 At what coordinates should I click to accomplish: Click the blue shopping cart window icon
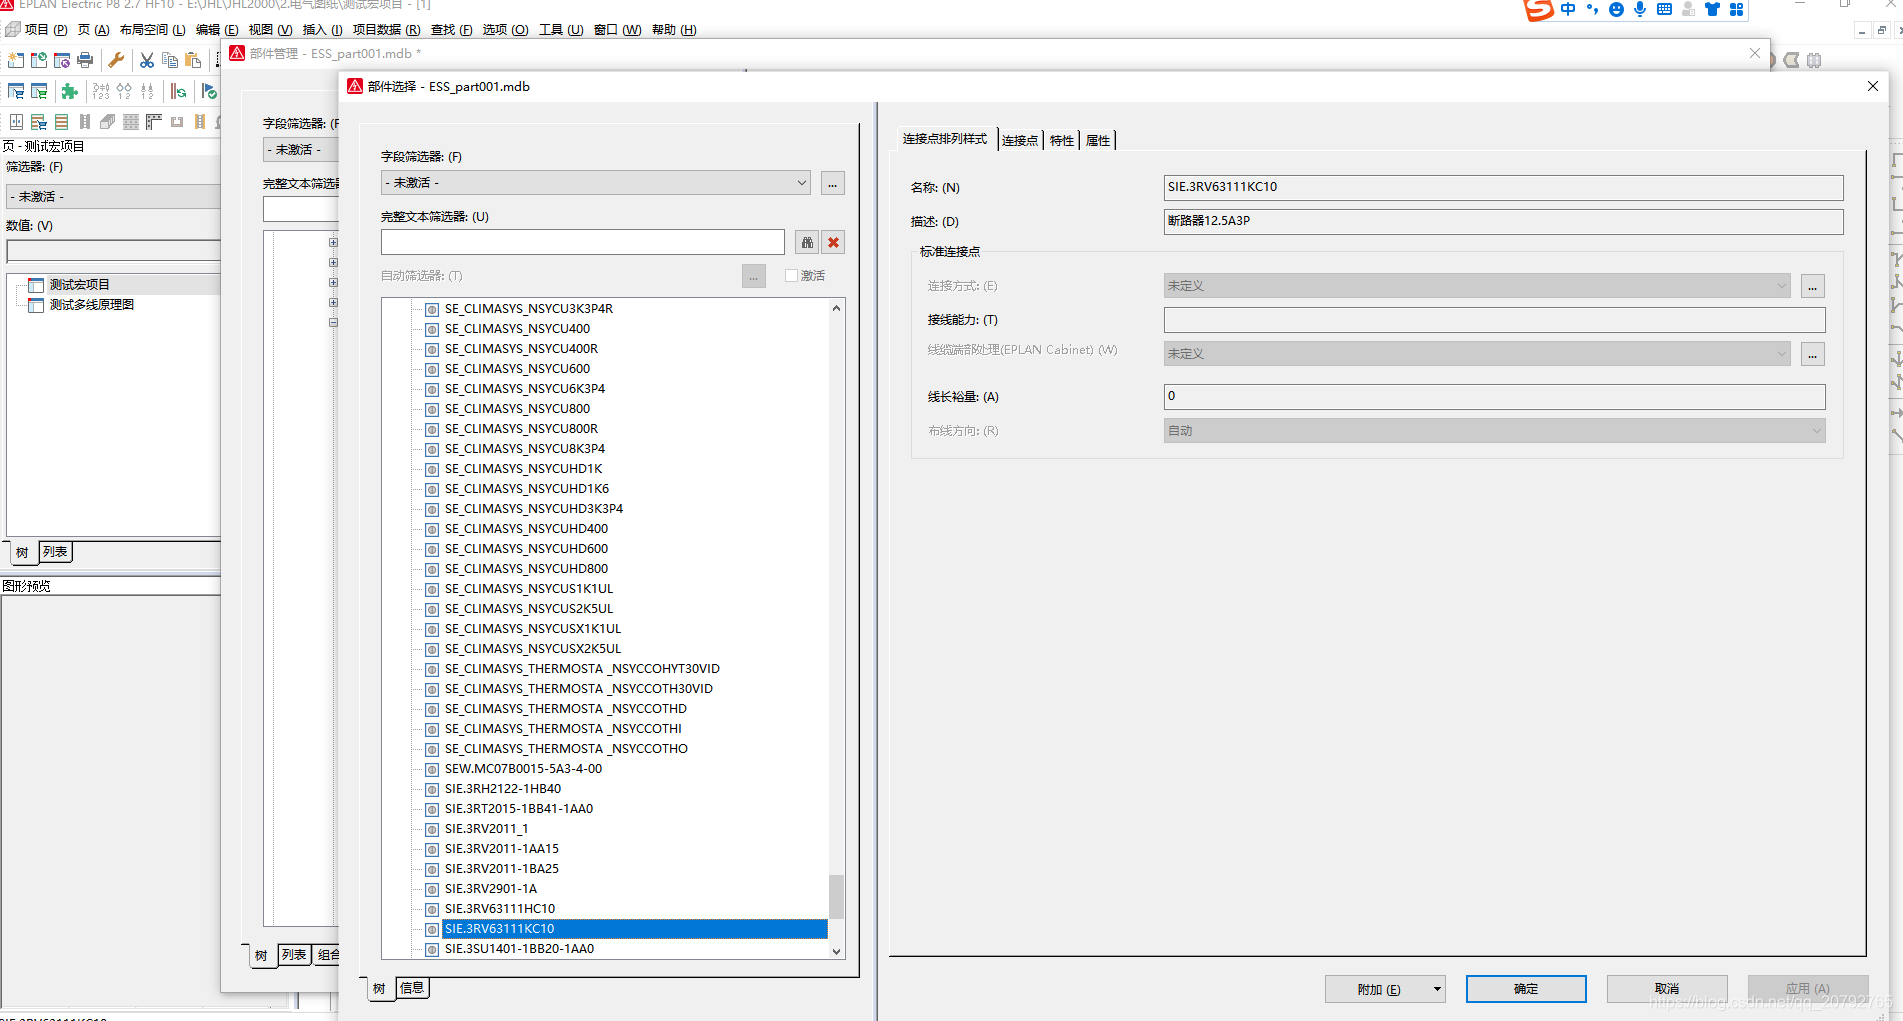[16, 92]
